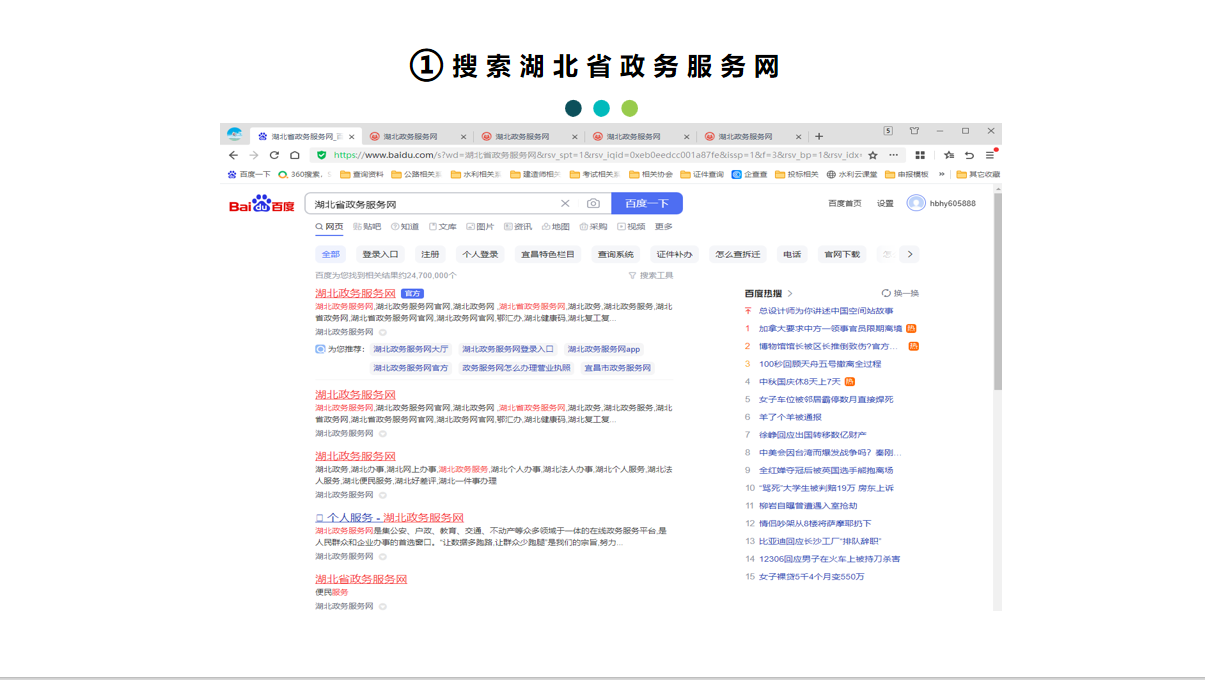Open the 查询资料 bookmark folder
The width and height of the screenshot is (1205, 680).
pos(362,174)
